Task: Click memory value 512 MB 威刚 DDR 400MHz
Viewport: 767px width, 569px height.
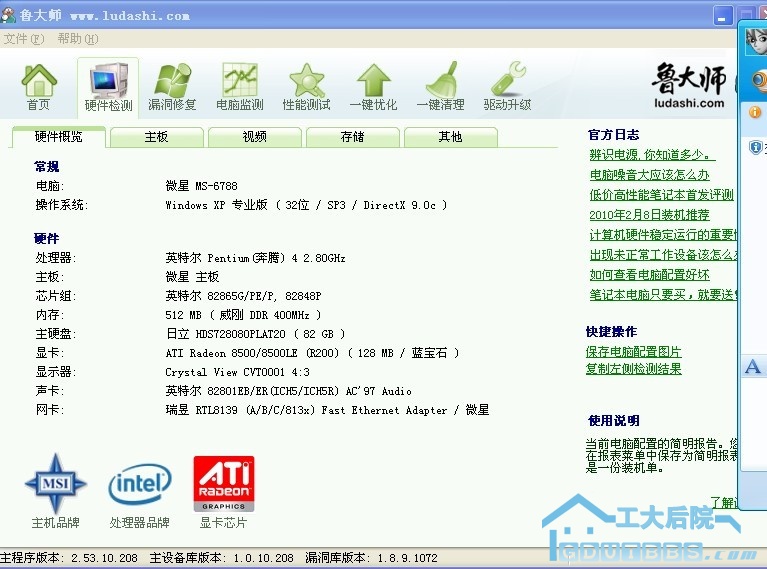Action: coord(243,315)
